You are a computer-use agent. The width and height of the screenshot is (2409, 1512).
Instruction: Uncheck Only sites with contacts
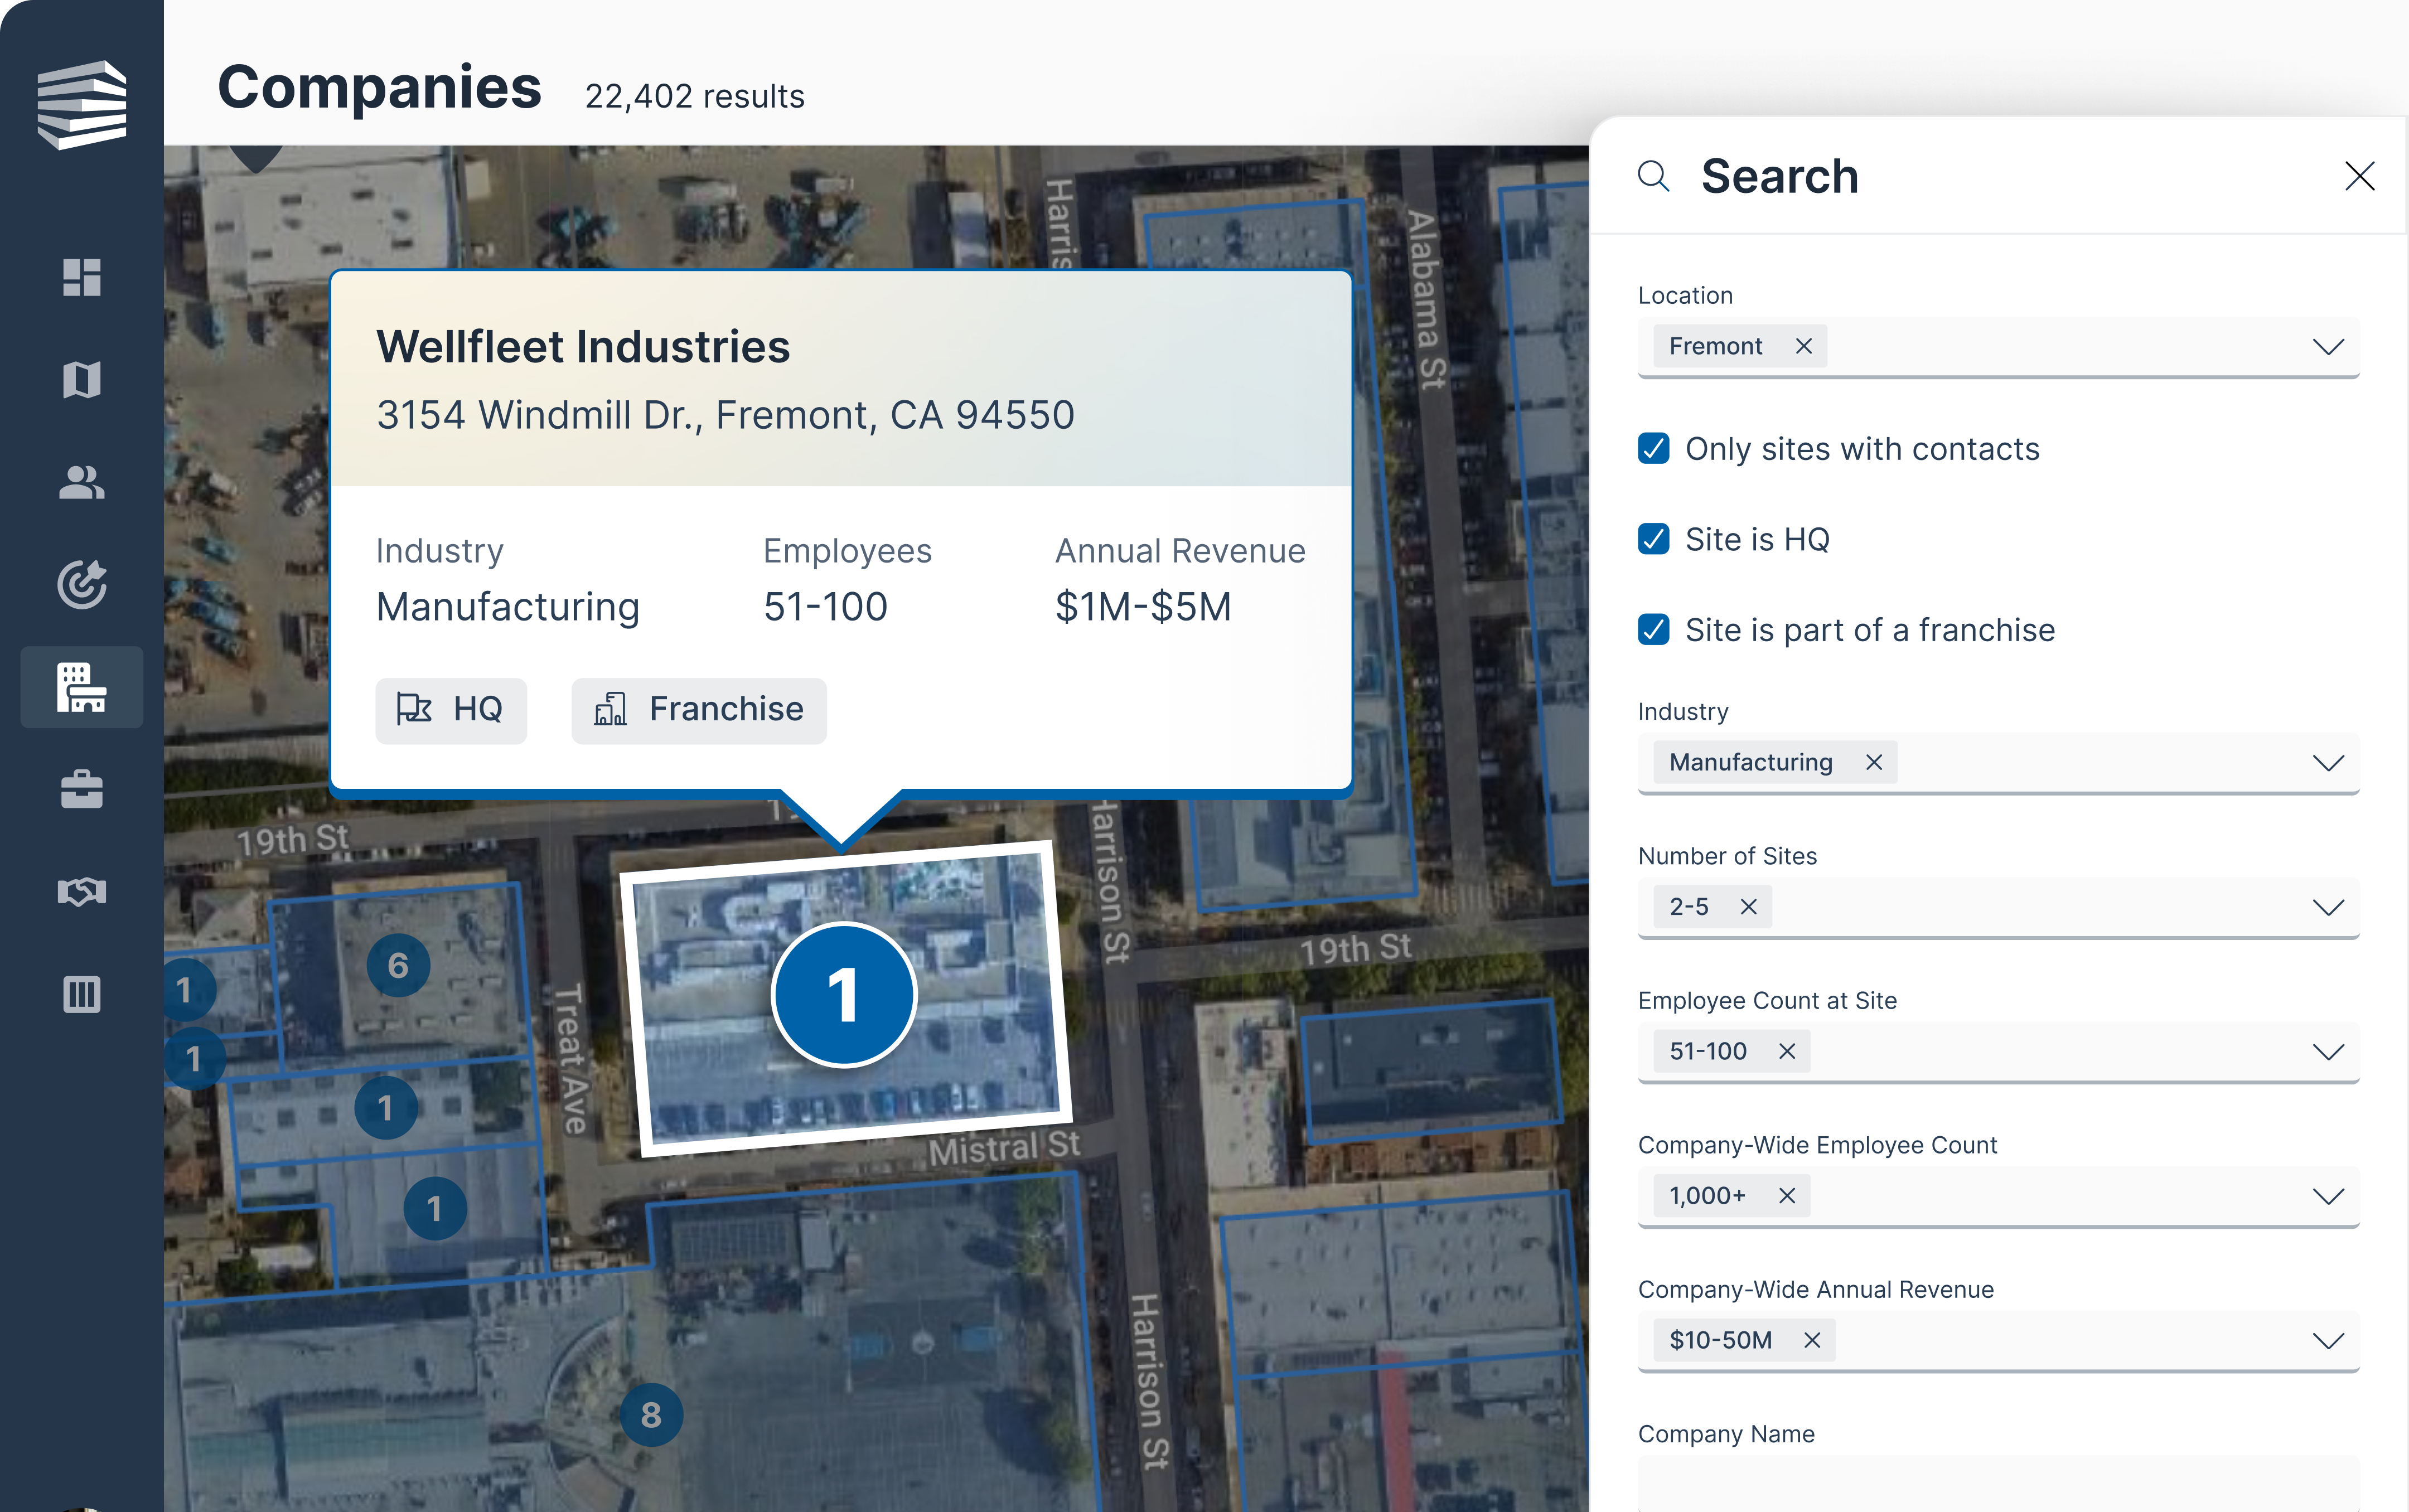coord(1654,449)
